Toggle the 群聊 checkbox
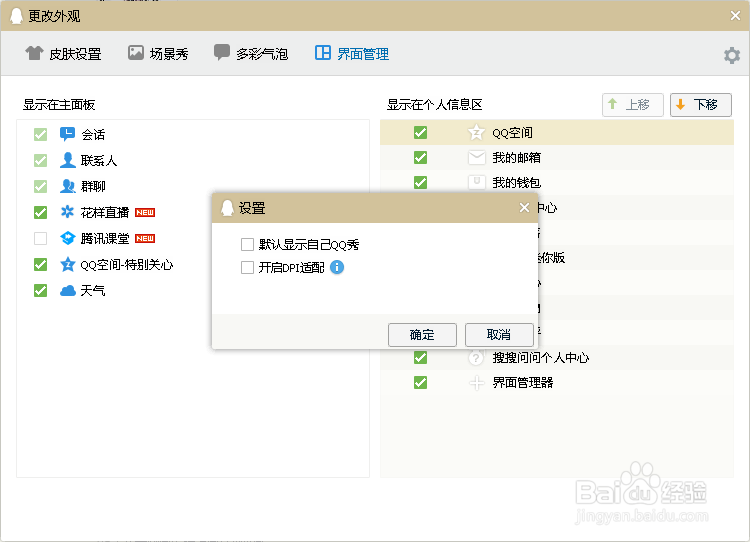 tap(41, 186)
